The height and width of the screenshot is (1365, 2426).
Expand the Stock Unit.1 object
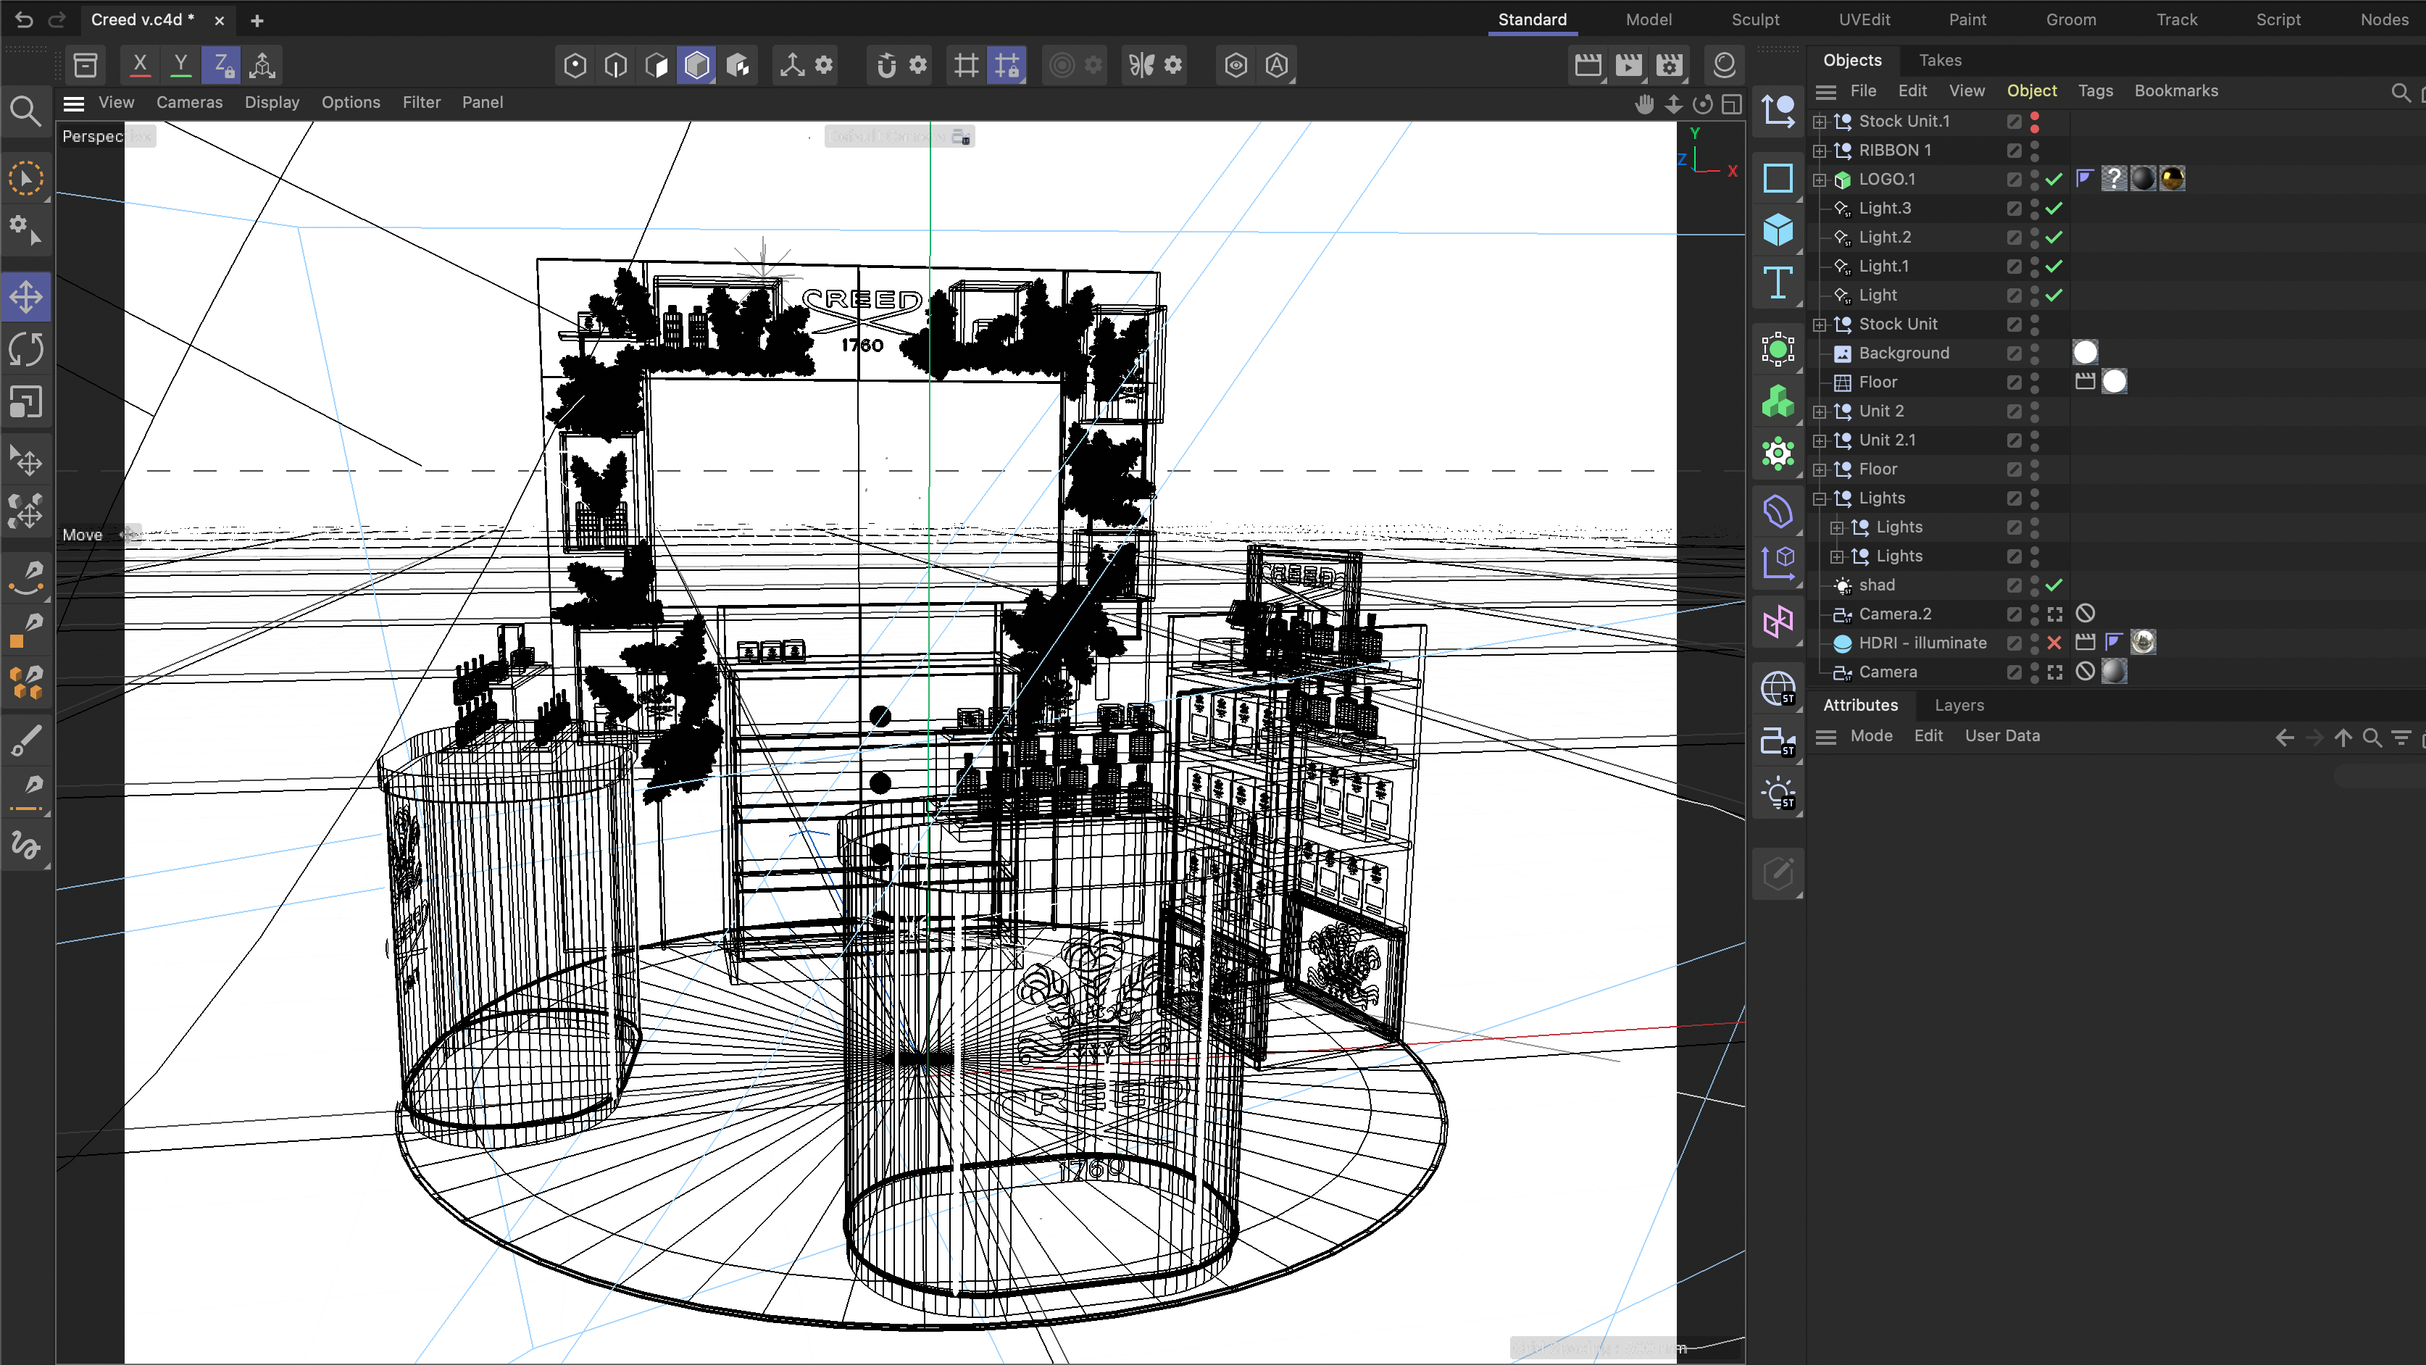pyautogui.click(x=1820, y=122)
